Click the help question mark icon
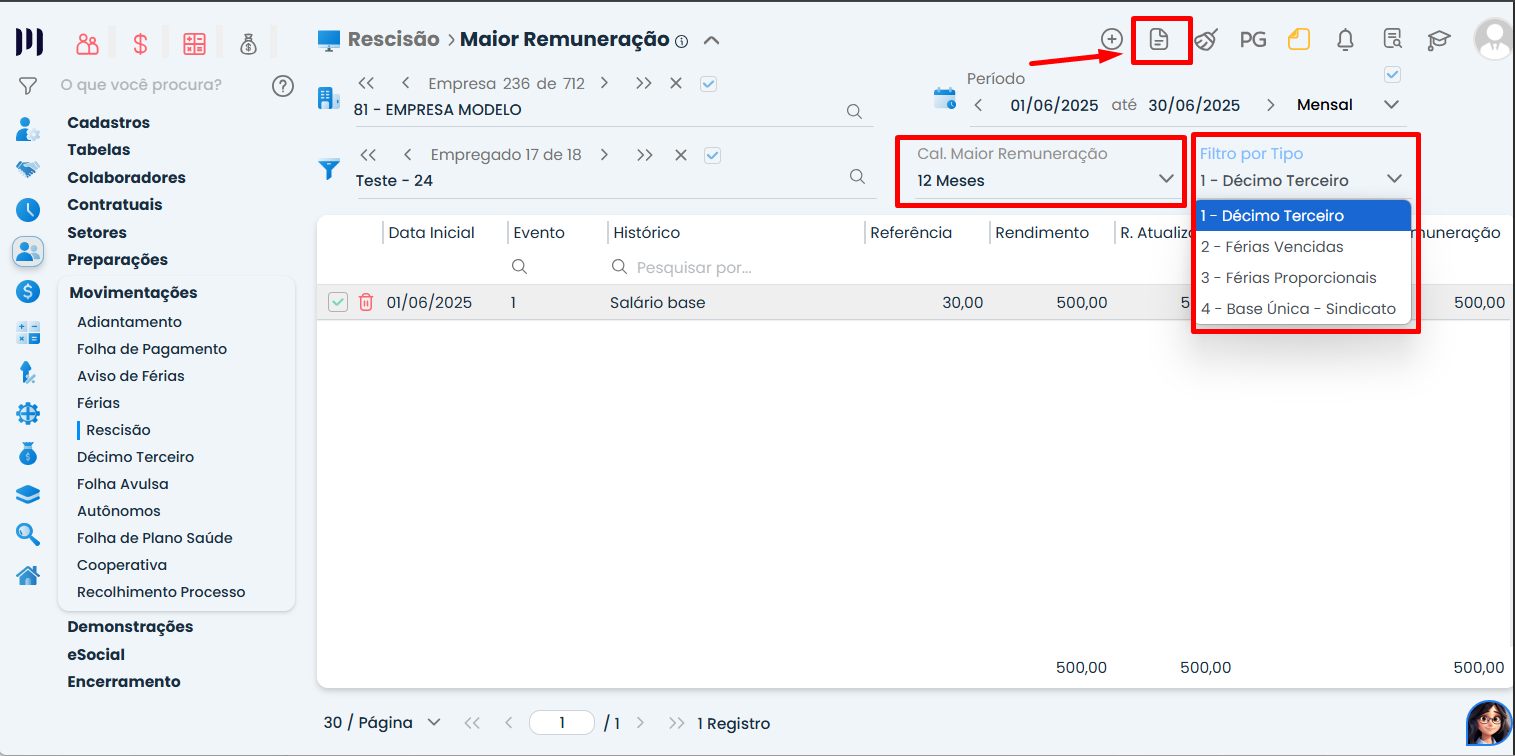1515x756 pixels. pyautogui.click(x=283, y=85)
